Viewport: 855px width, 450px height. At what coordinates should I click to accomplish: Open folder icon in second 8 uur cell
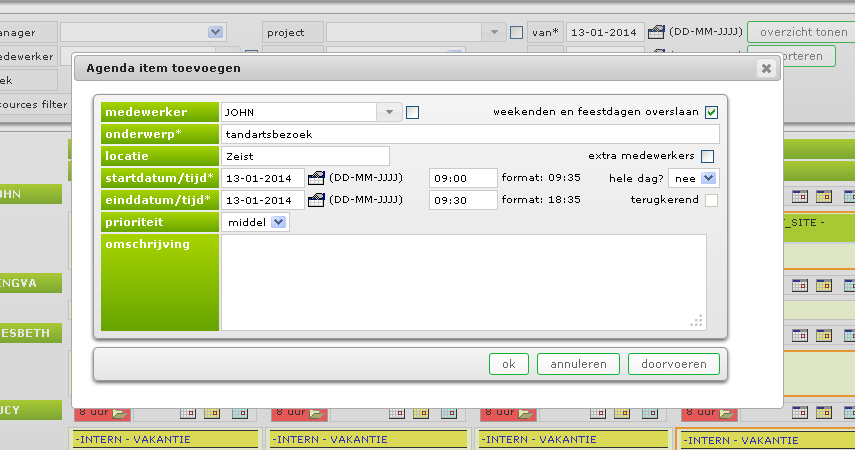point(316,414)
